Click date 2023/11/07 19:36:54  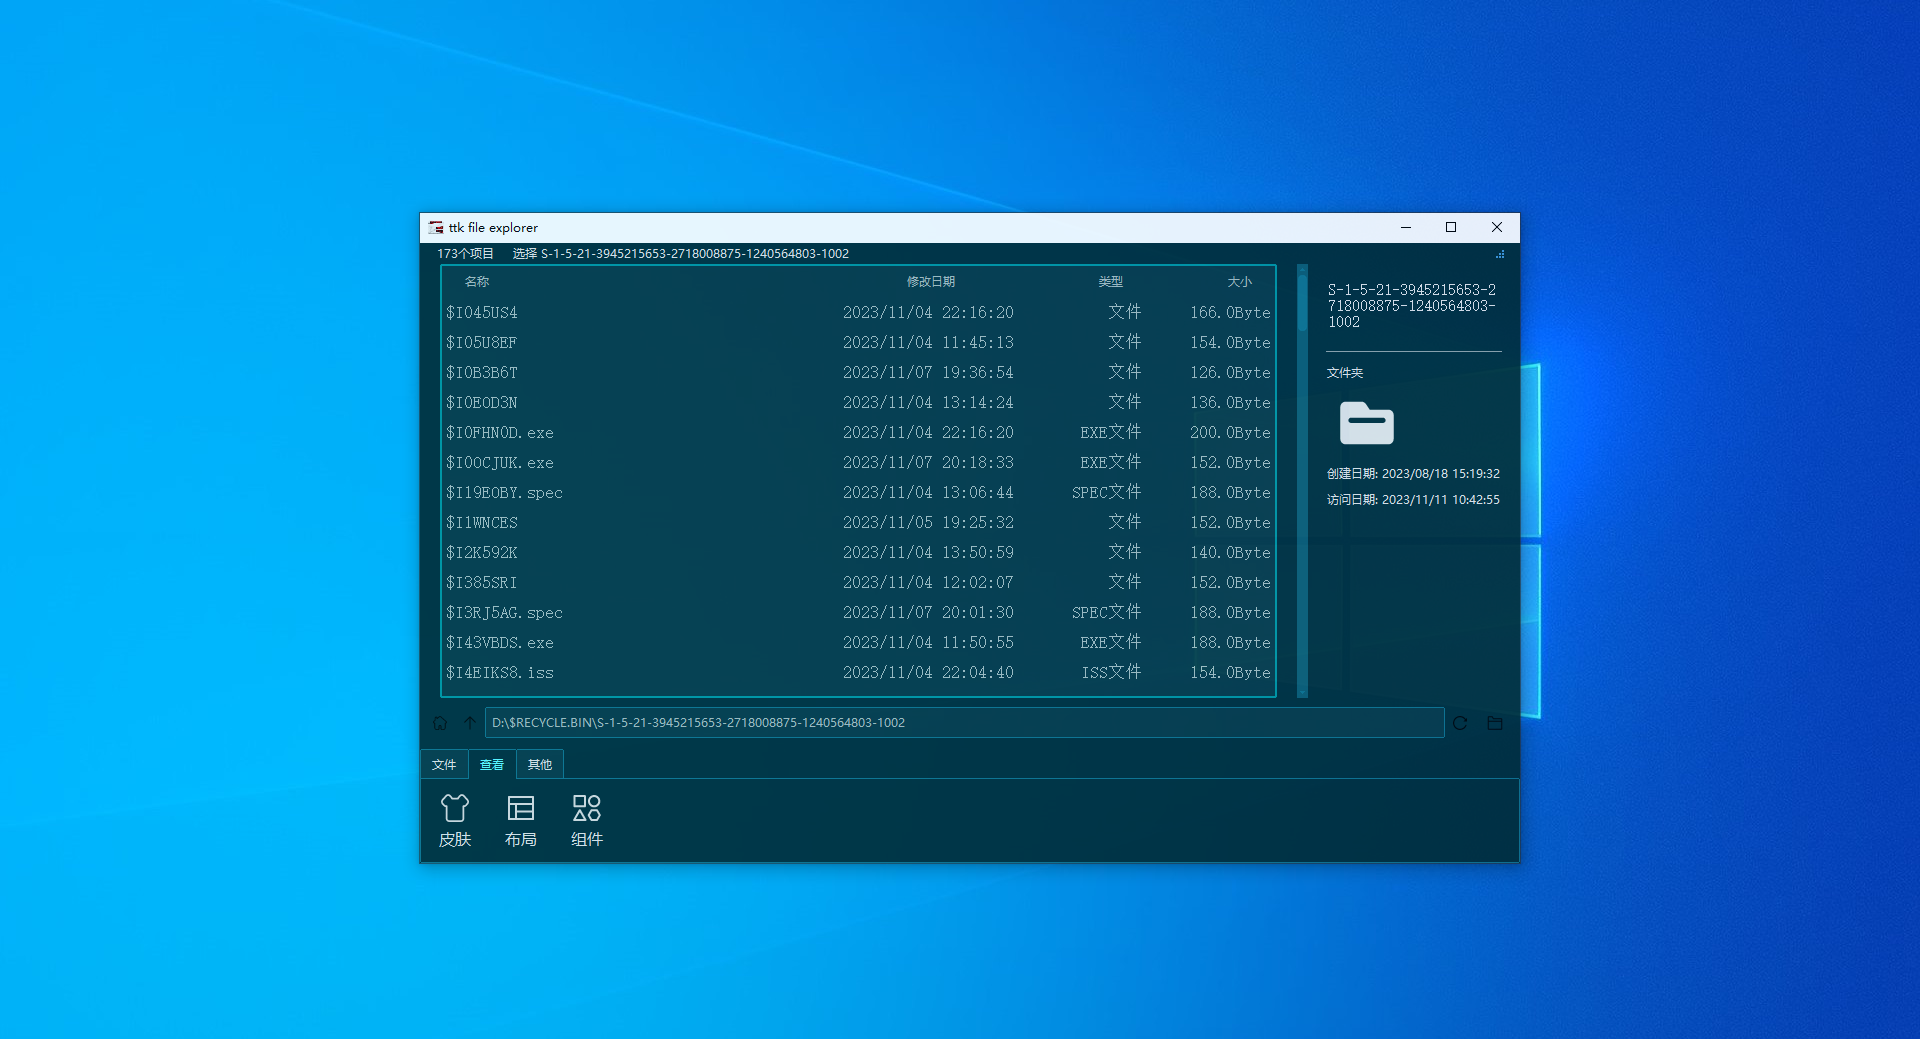928,373
